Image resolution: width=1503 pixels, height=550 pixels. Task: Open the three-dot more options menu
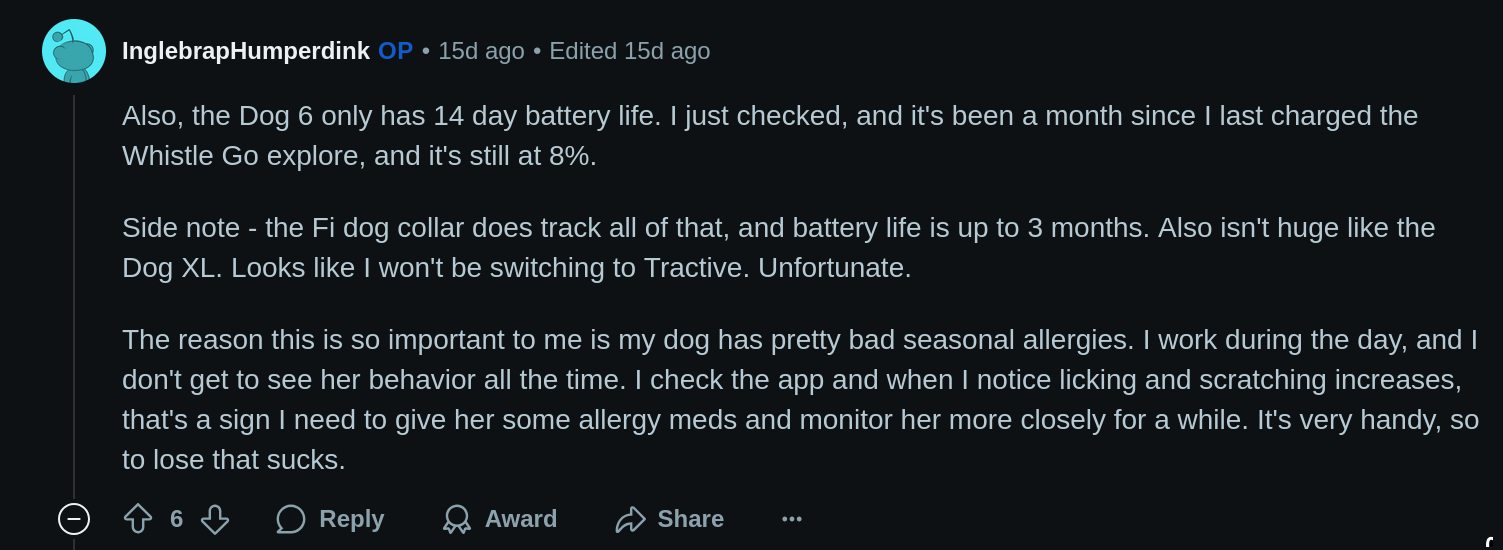[792, 519]
